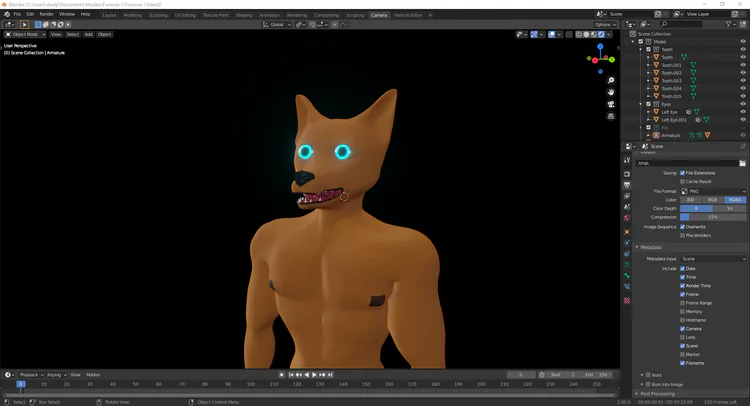
Task: Open the View Layer properties tab icon
Action: tap(627, 196)
